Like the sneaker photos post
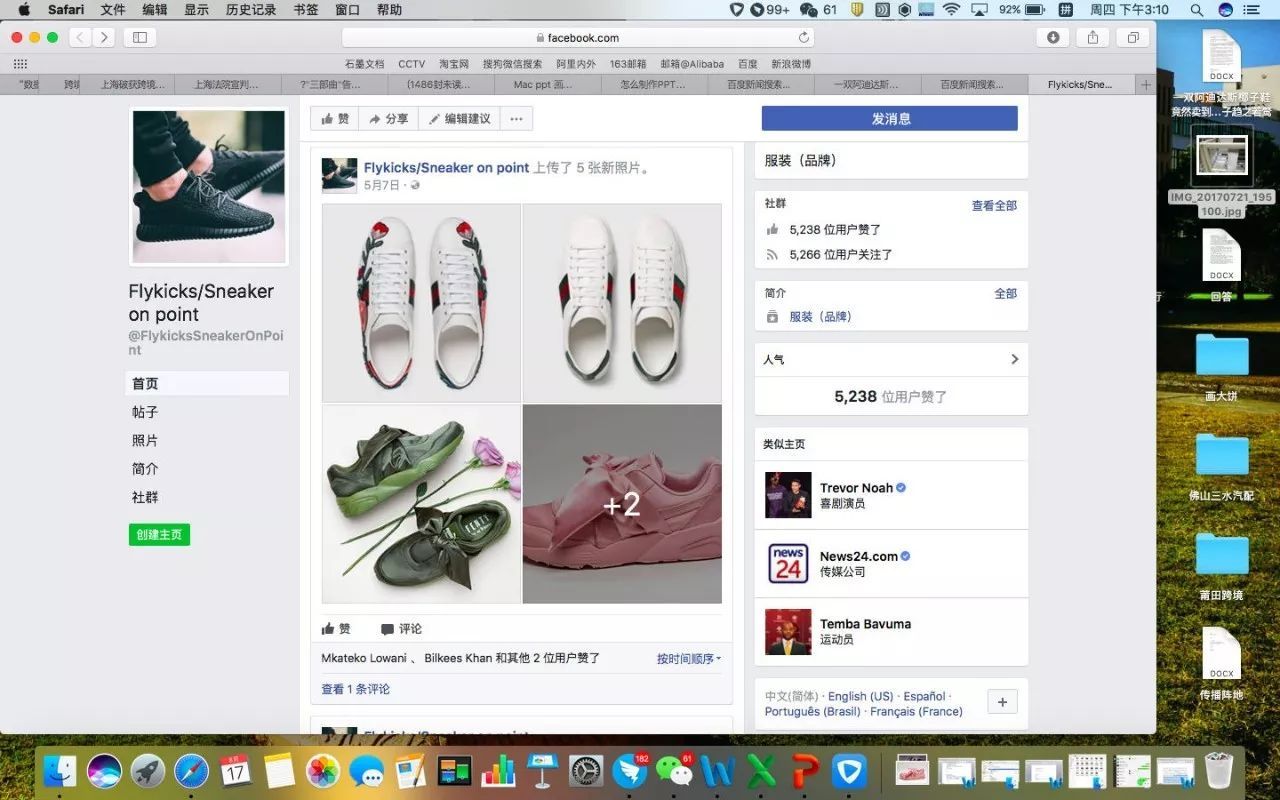1280x800 pixels. pos(336,629)
